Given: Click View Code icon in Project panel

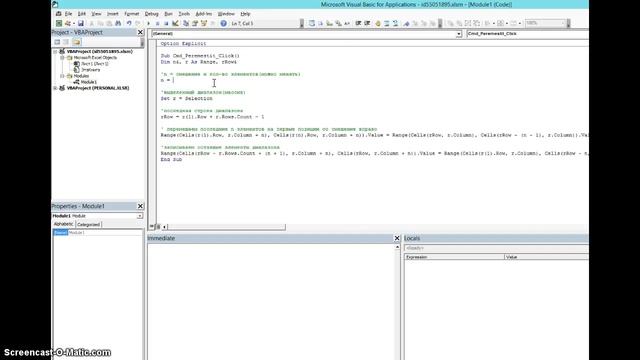Looking at the screenshot, I should [57, 42].
